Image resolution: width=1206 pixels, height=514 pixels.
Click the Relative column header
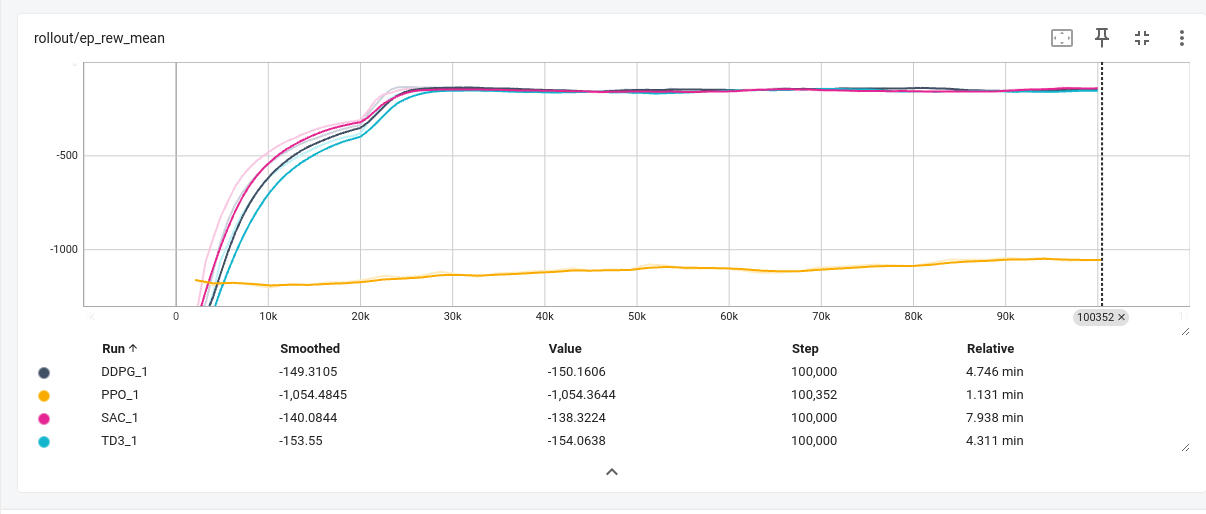coord(990,349)
